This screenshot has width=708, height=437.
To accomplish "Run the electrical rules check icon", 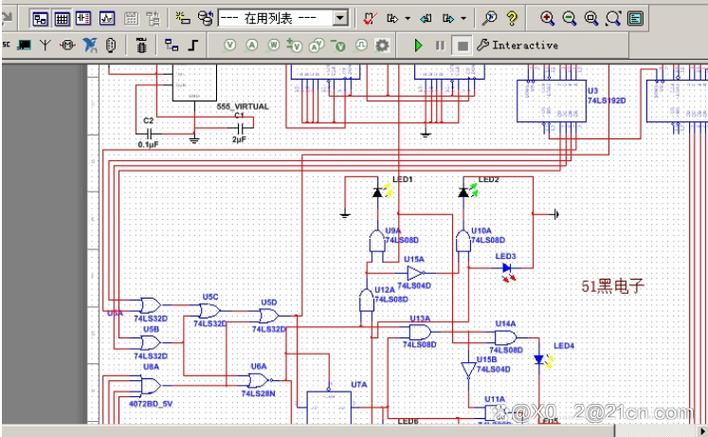I will pyautogui.click(x=369, y=18).
